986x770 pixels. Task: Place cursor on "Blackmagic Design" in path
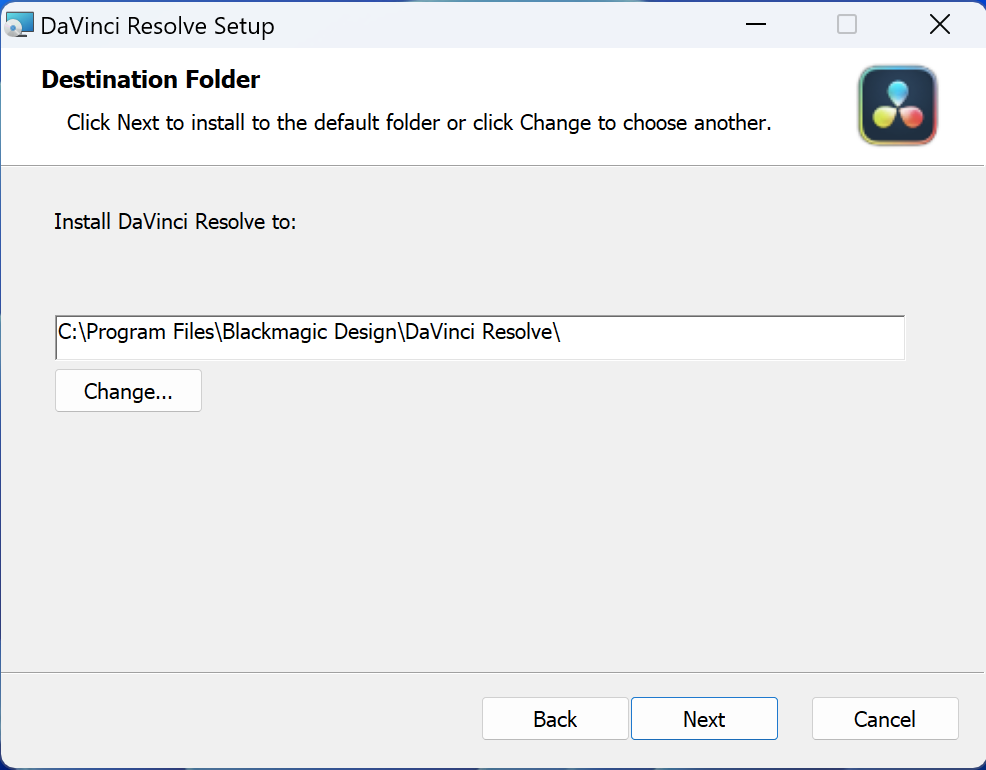click(x=310, y=333)
